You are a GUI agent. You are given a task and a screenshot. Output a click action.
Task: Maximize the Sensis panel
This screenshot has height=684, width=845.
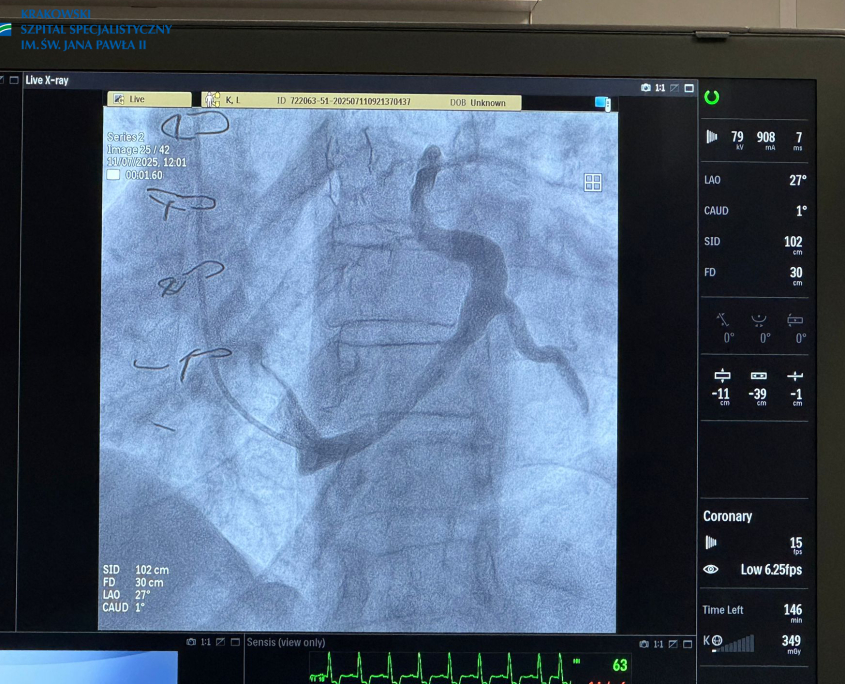coord(688,644)
